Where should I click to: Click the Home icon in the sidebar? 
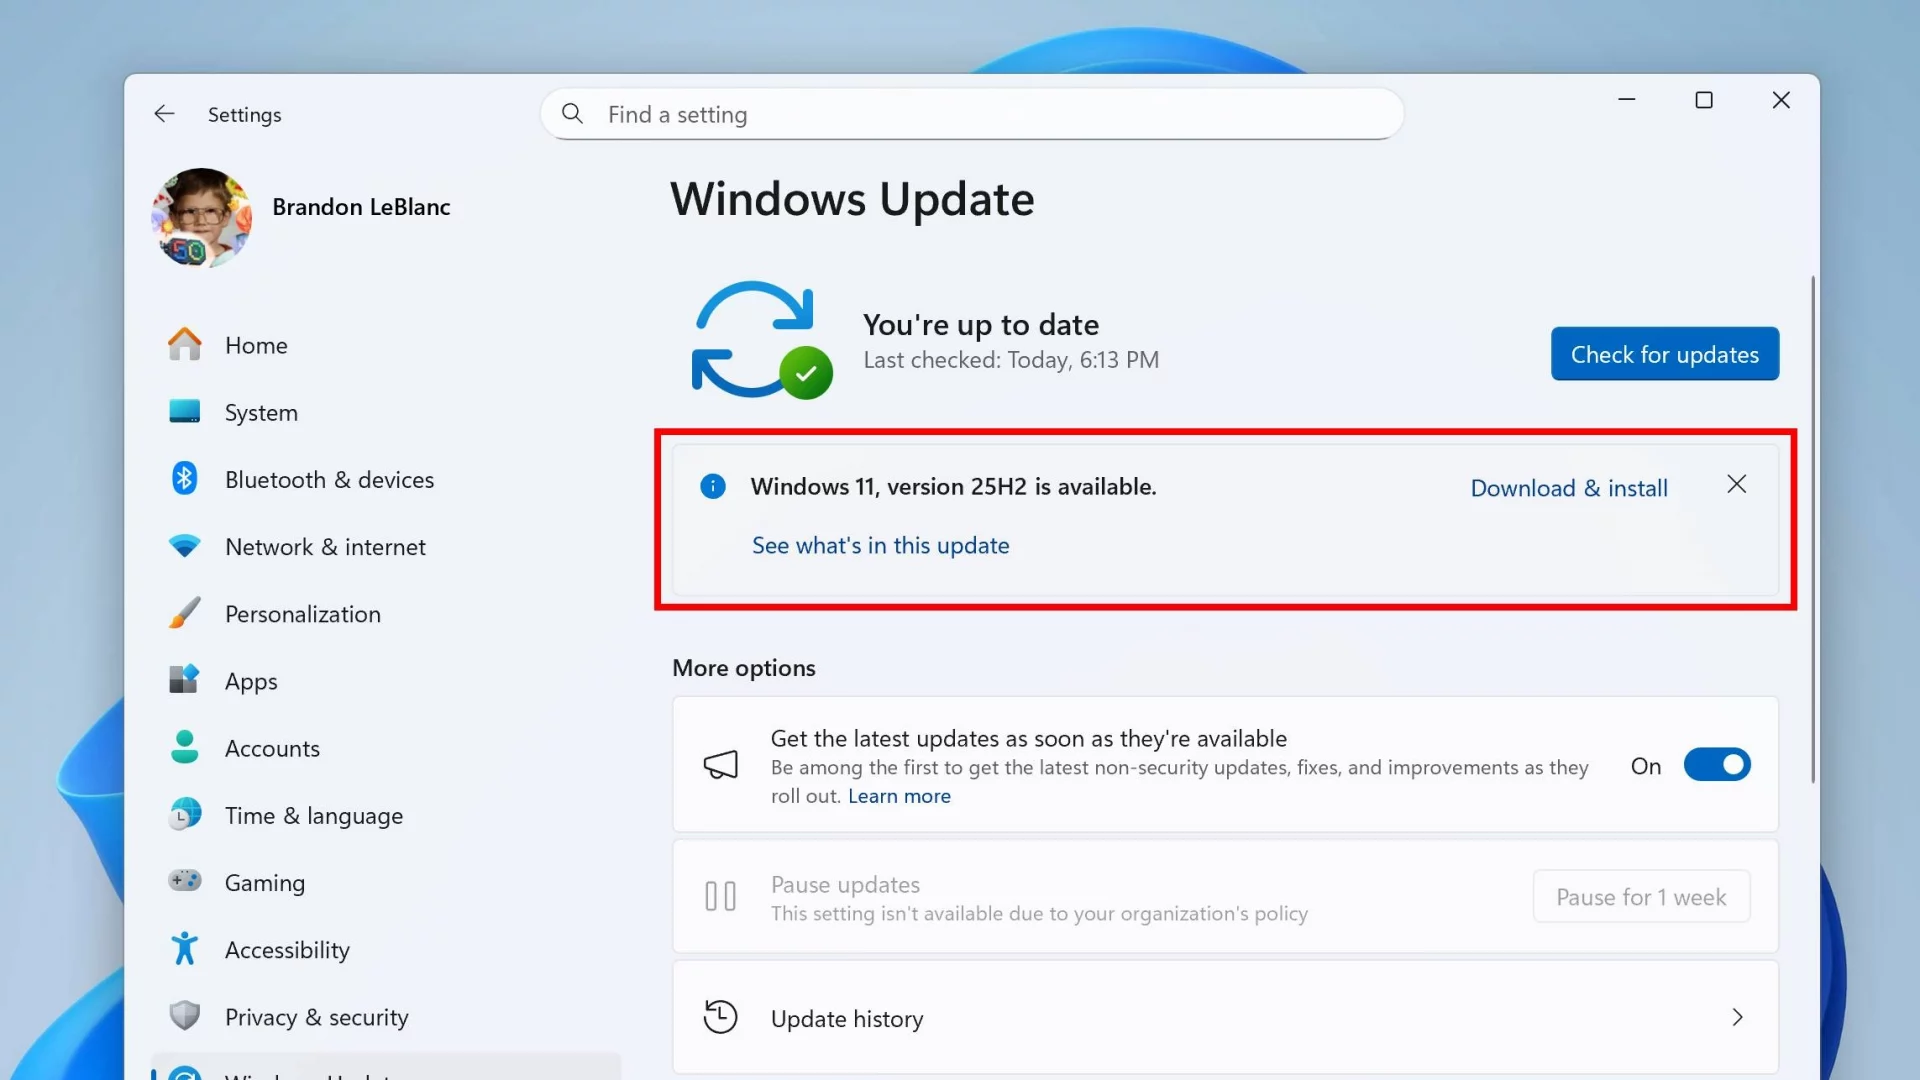pos(184,344)
